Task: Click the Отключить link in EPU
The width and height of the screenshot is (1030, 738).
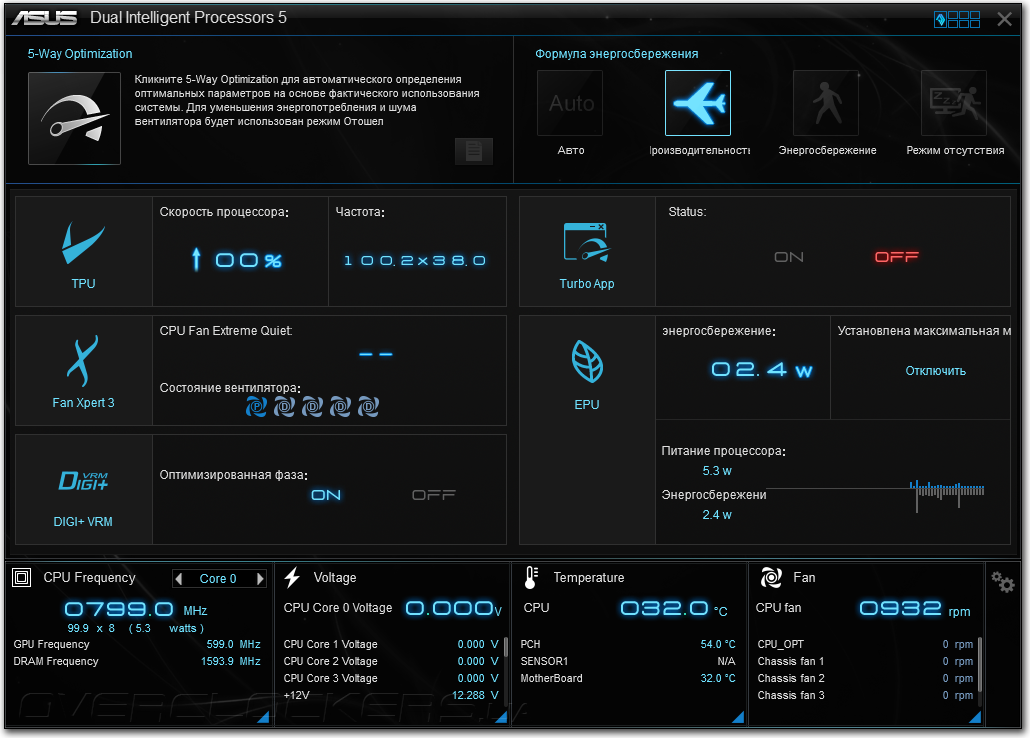Action: pyautogui.click(x=935, y=371)
